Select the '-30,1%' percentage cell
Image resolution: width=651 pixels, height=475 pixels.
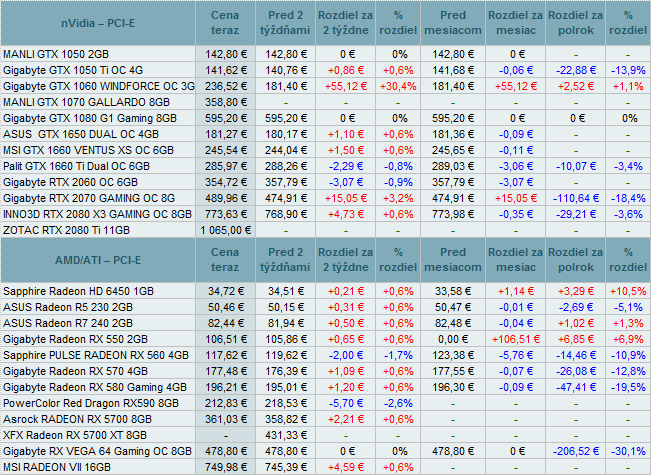pos(628,451)
